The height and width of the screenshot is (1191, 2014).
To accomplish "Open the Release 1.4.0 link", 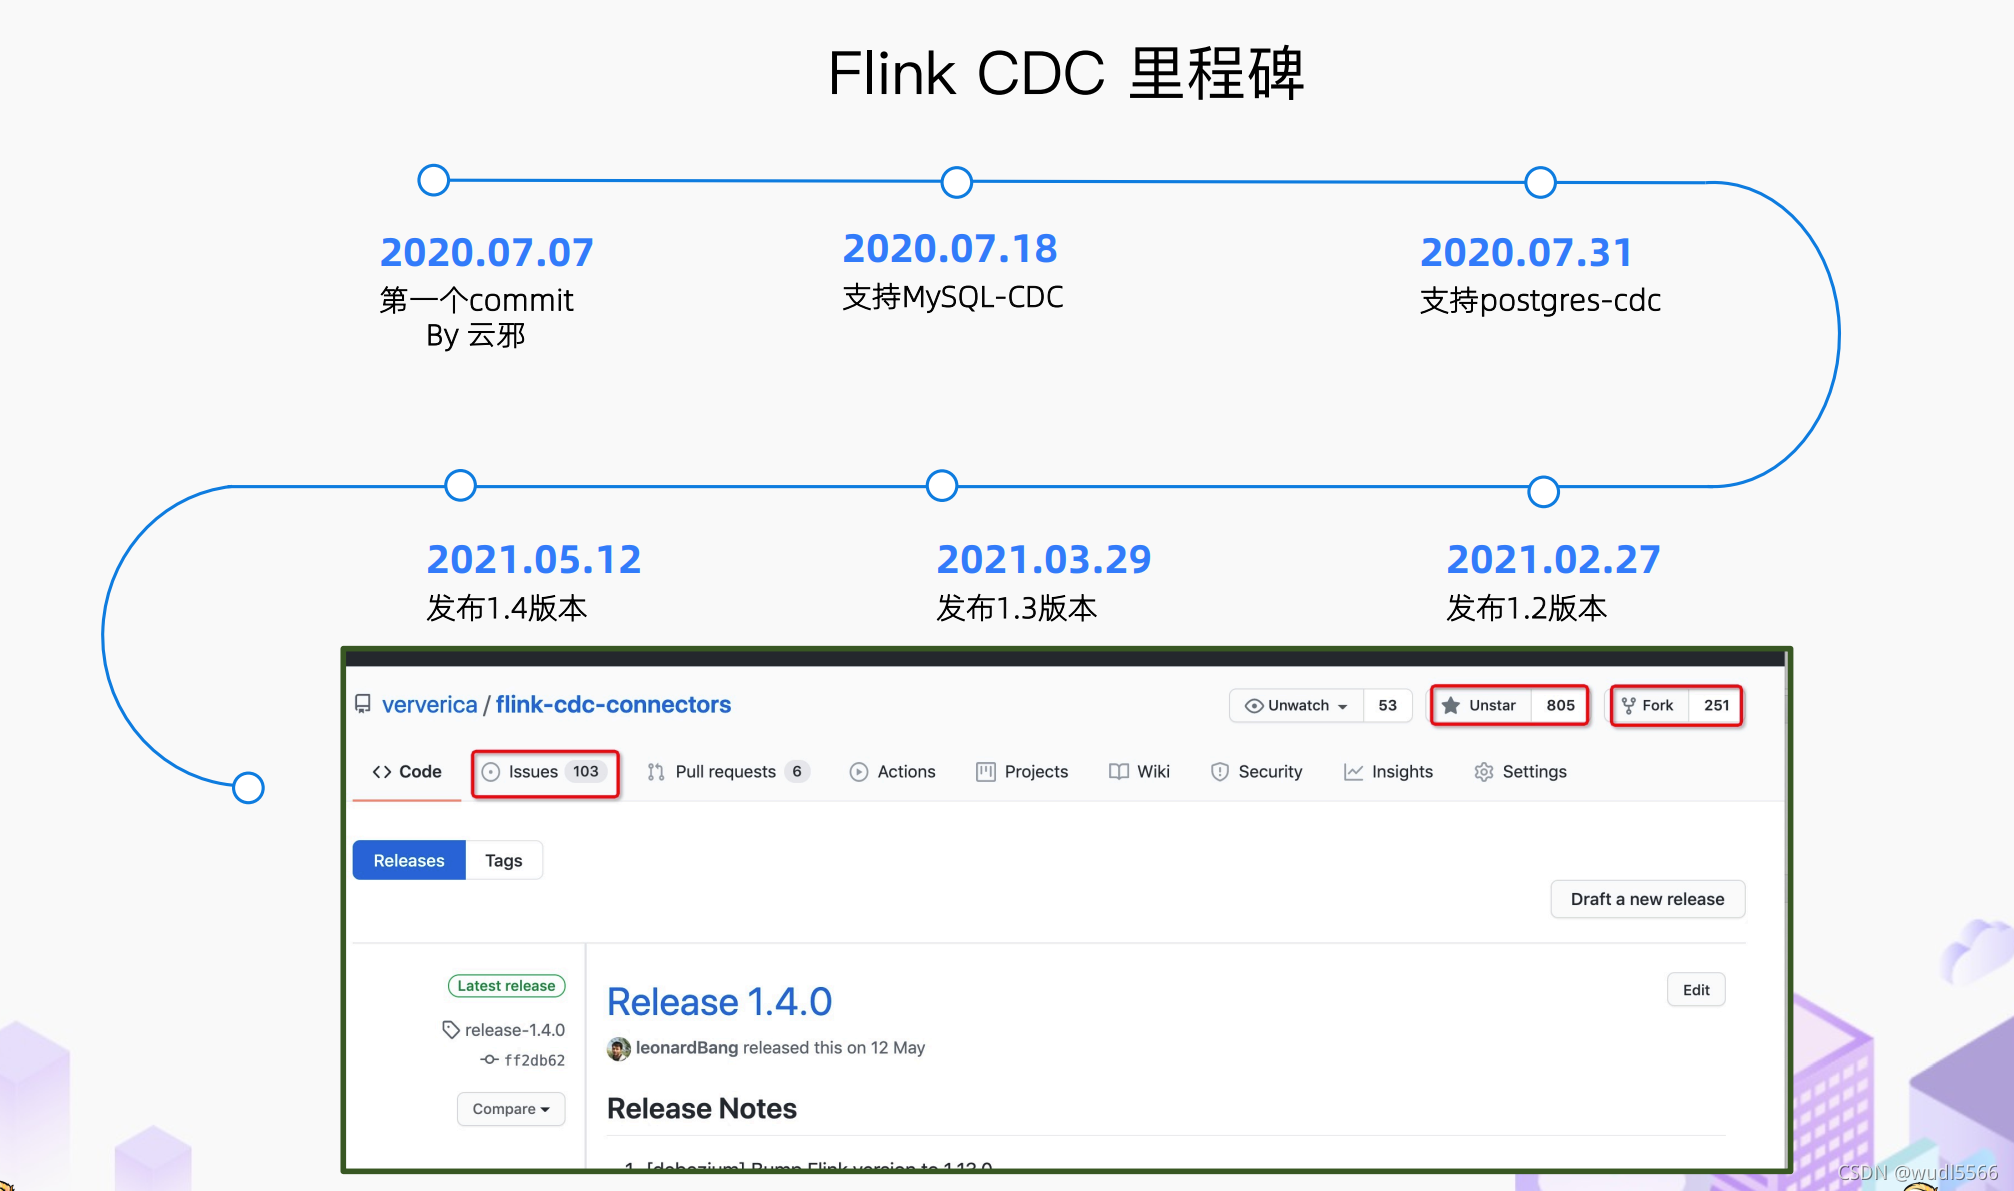I will [719, 1002].
